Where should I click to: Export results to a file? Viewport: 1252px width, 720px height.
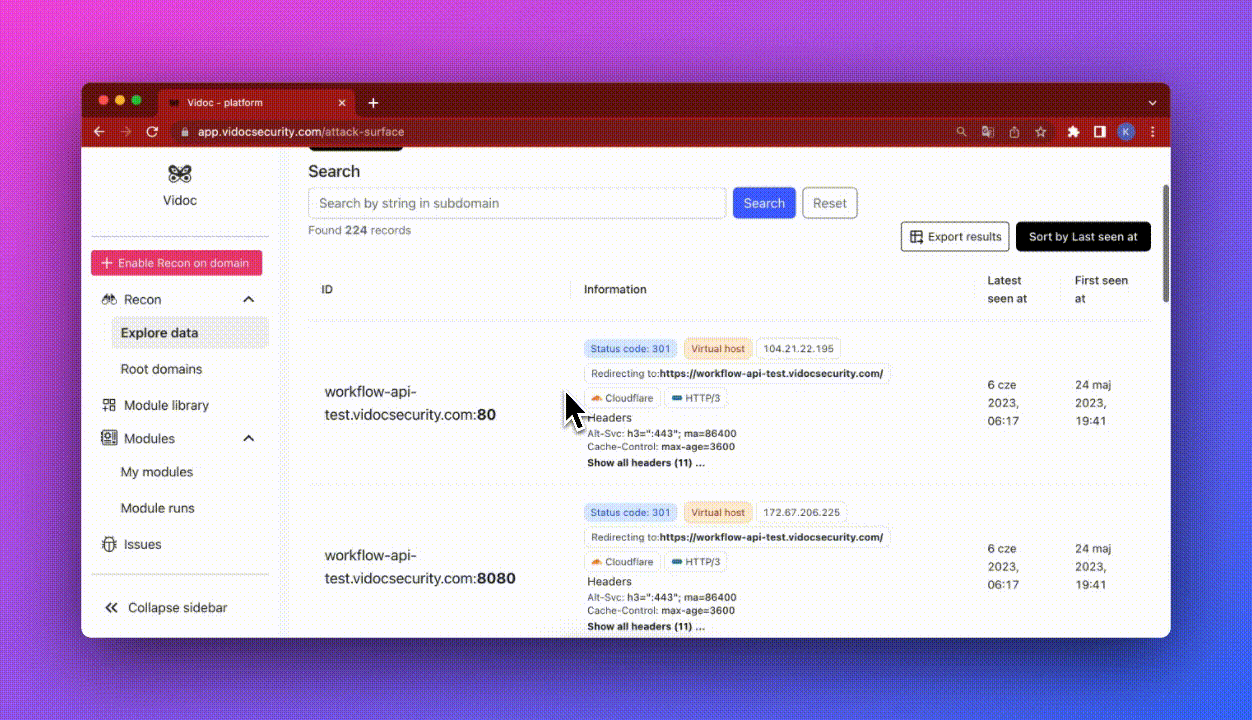point(954,237)
